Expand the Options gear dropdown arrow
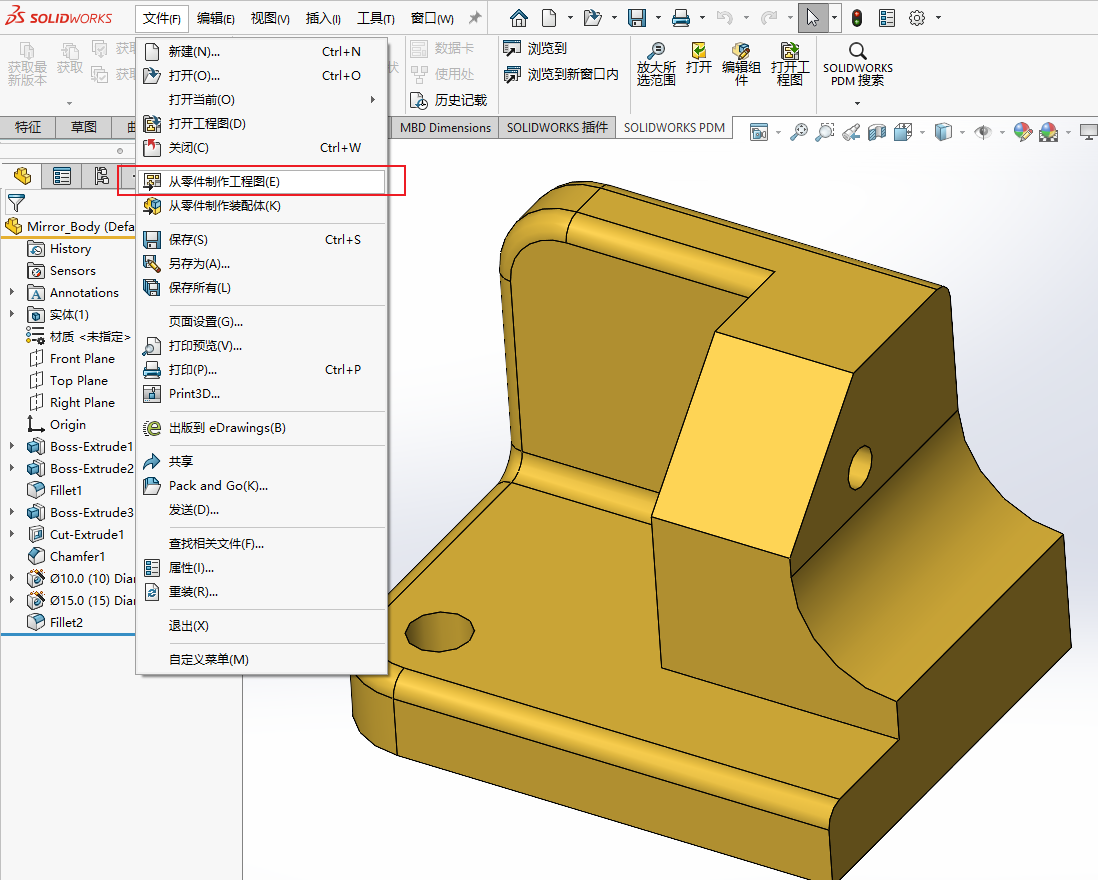Image resolution: width=1098 pixels, height=880 pixels. (938, 18)
